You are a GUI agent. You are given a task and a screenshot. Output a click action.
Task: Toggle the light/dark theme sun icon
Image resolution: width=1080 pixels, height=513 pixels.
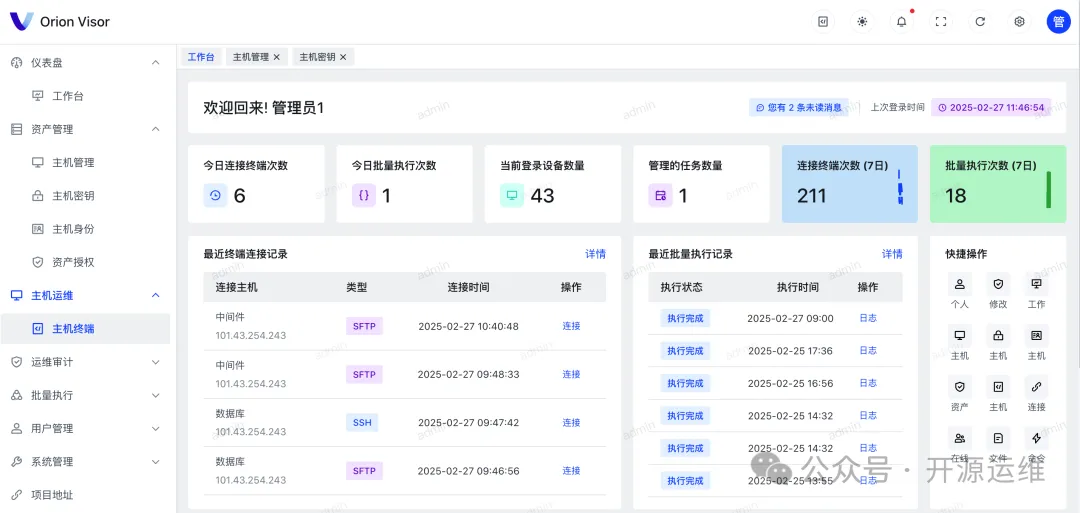tap(862, 21)
